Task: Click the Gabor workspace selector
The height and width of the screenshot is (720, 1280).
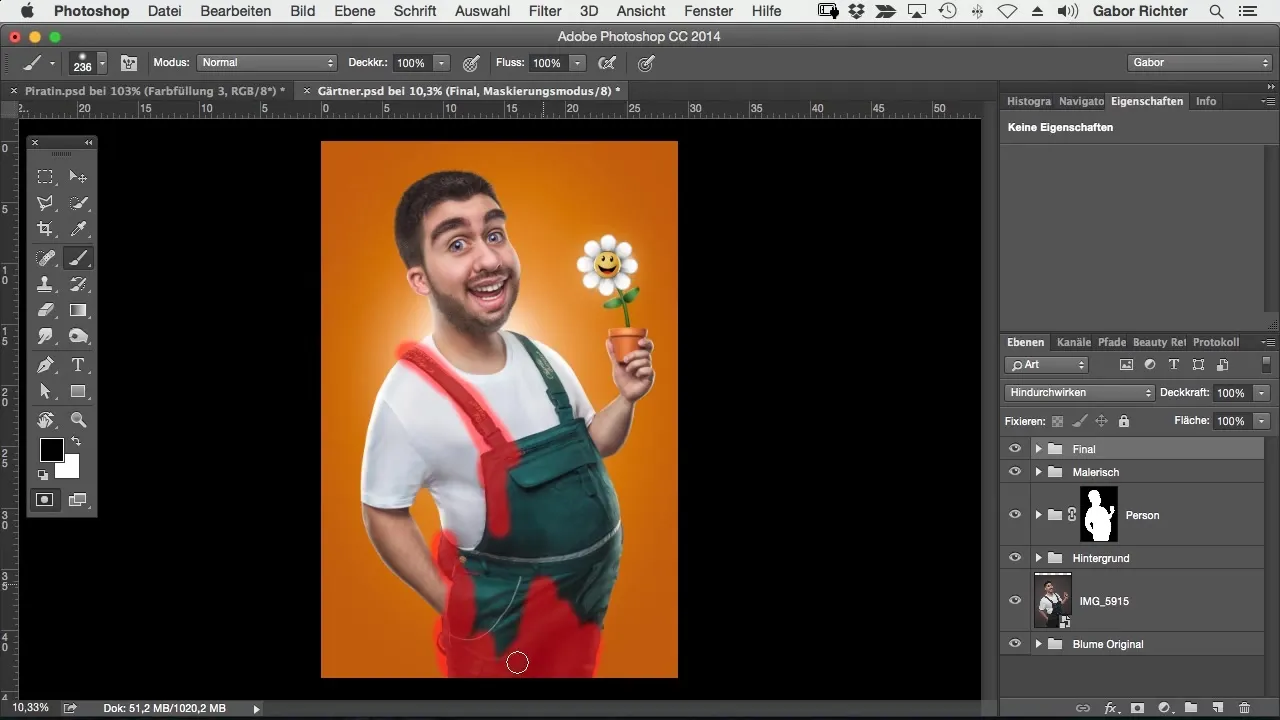Action: click(x=1199, y=63)
